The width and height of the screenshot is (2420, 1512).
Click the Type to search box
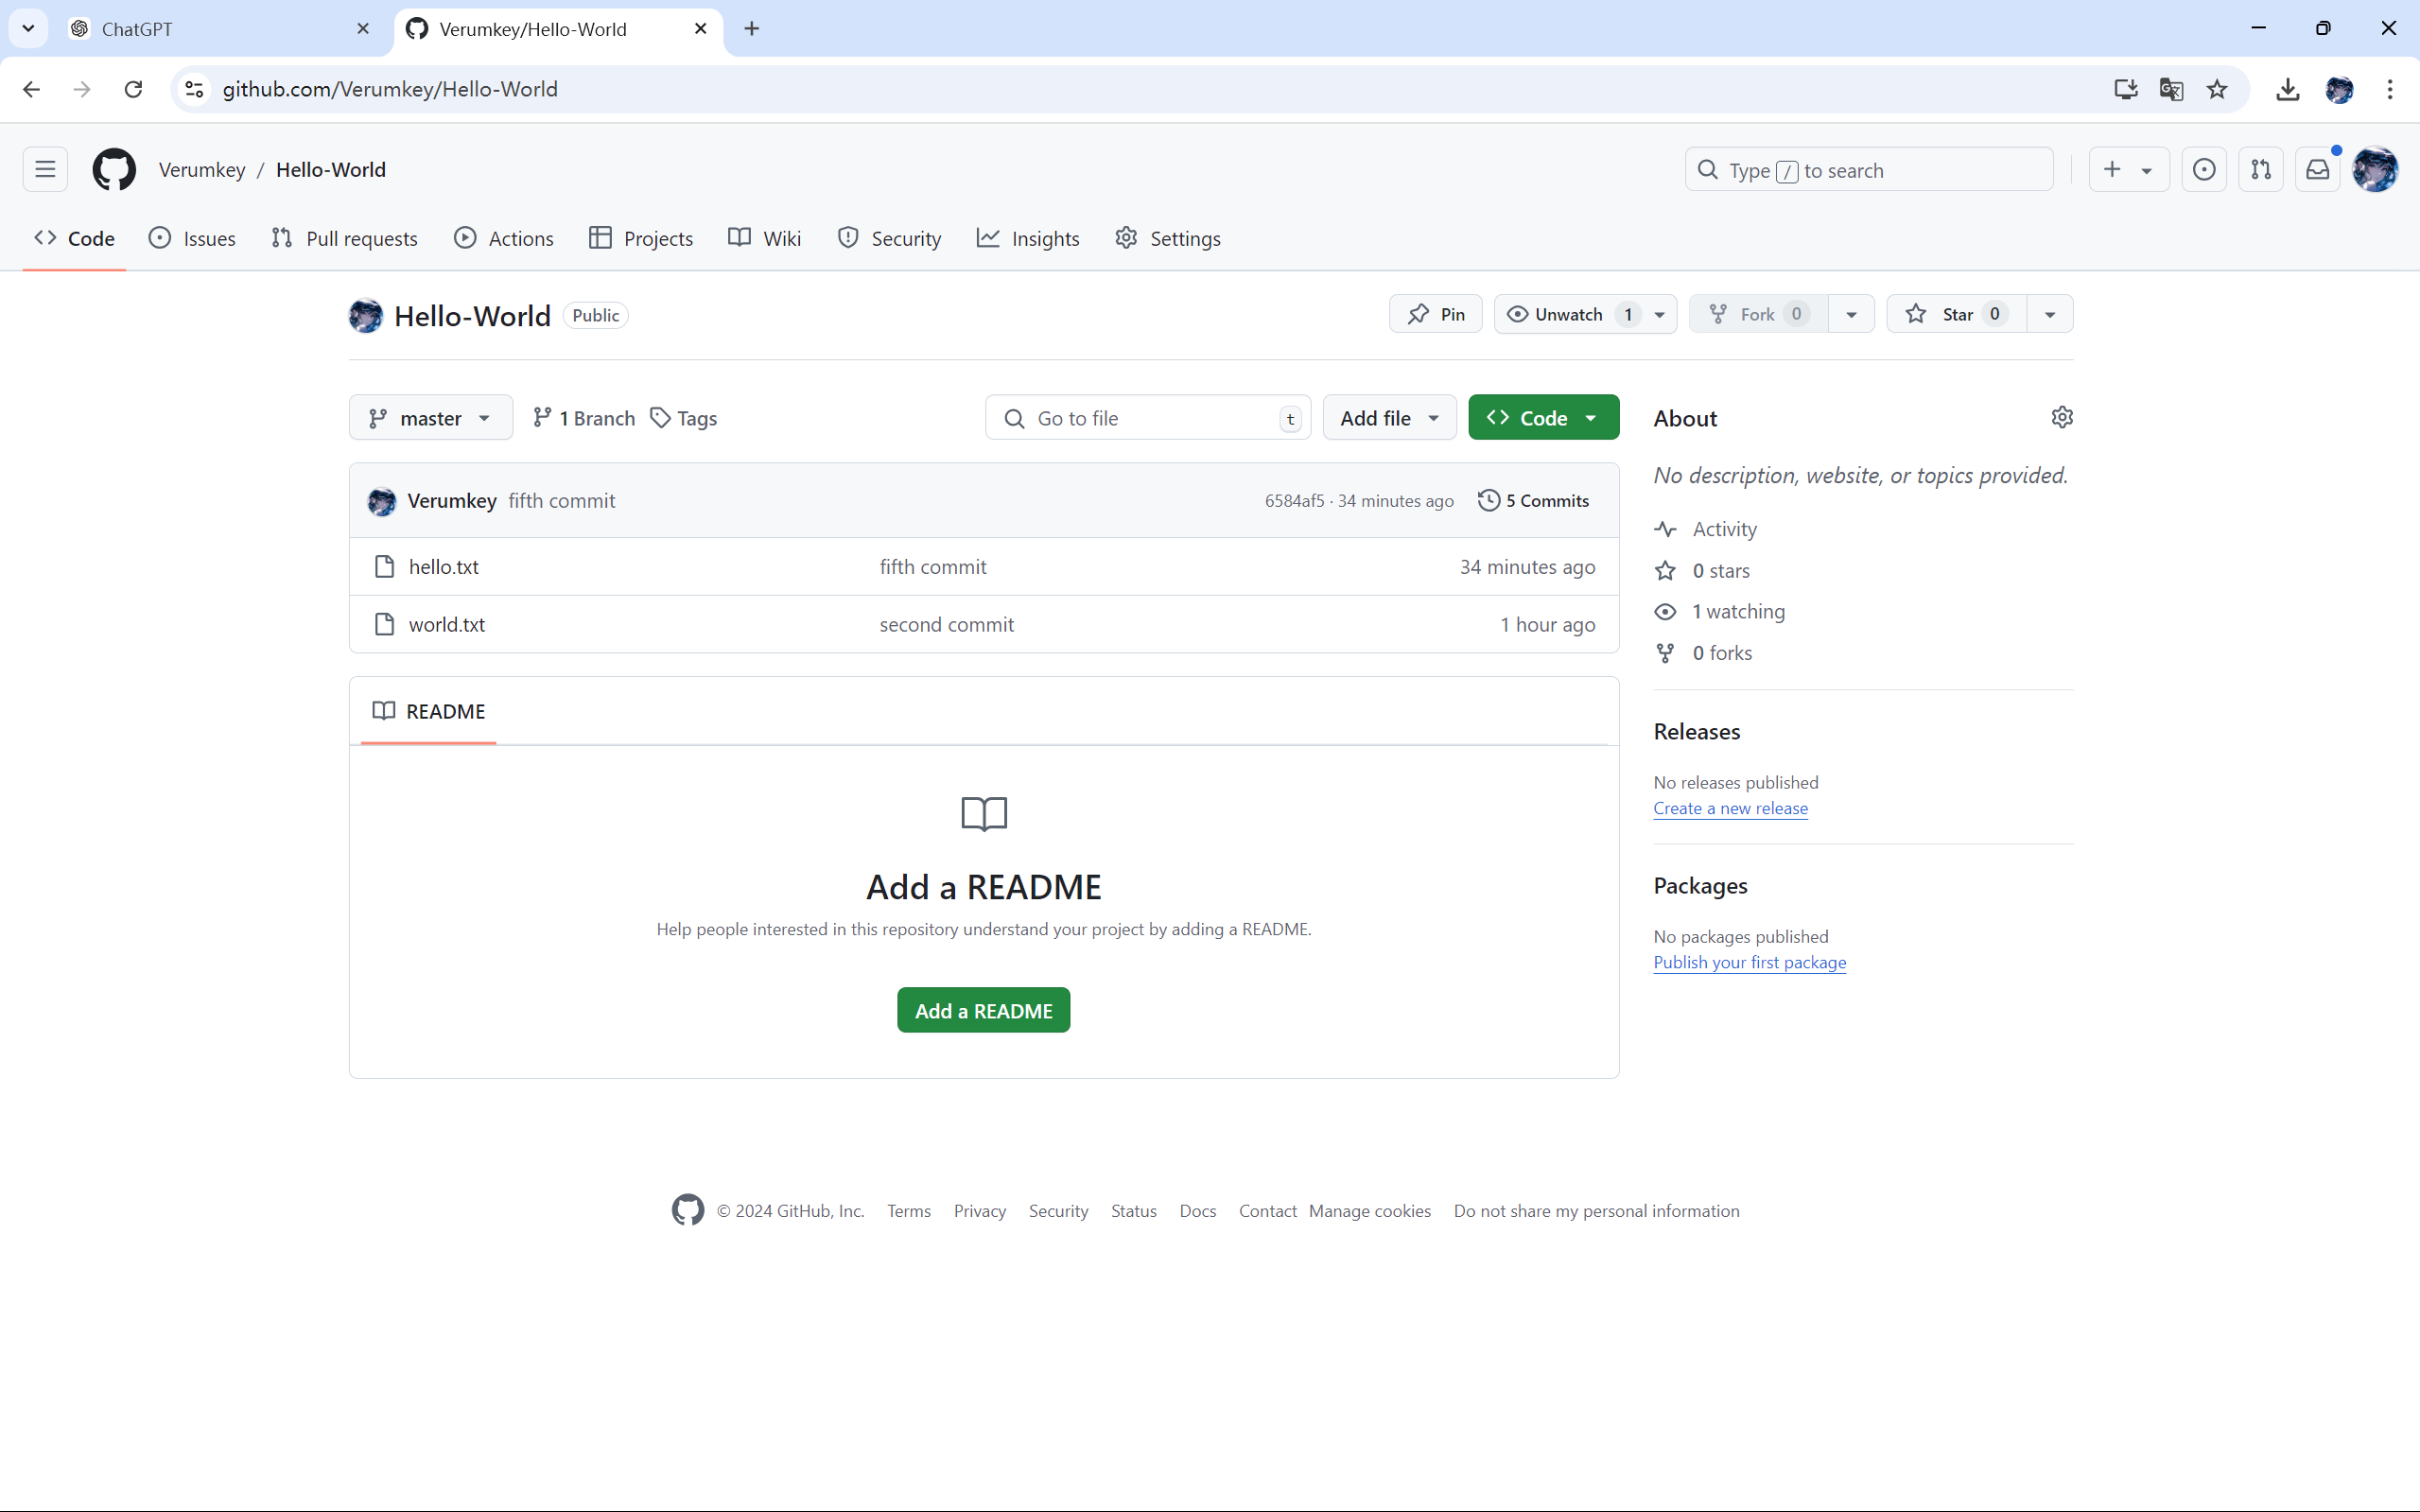[1869, 170]
